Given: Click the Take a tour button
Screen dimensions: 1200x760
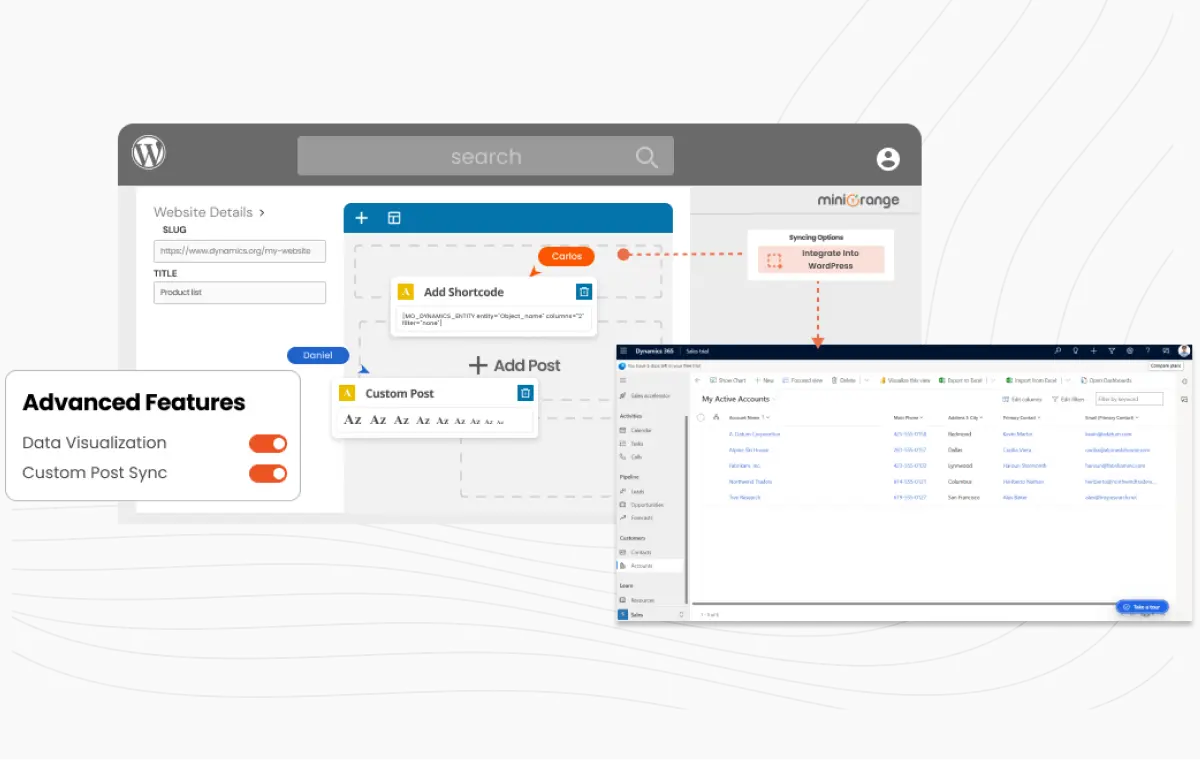Looking at the screenshot, I should coord(1142,607).
